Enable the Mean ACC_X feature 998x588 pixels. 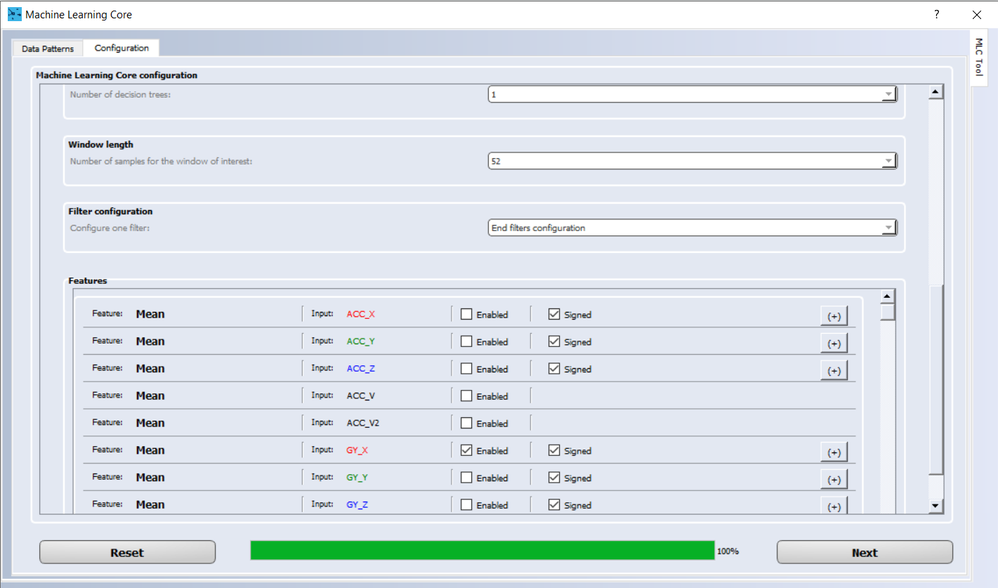(467, 314)
